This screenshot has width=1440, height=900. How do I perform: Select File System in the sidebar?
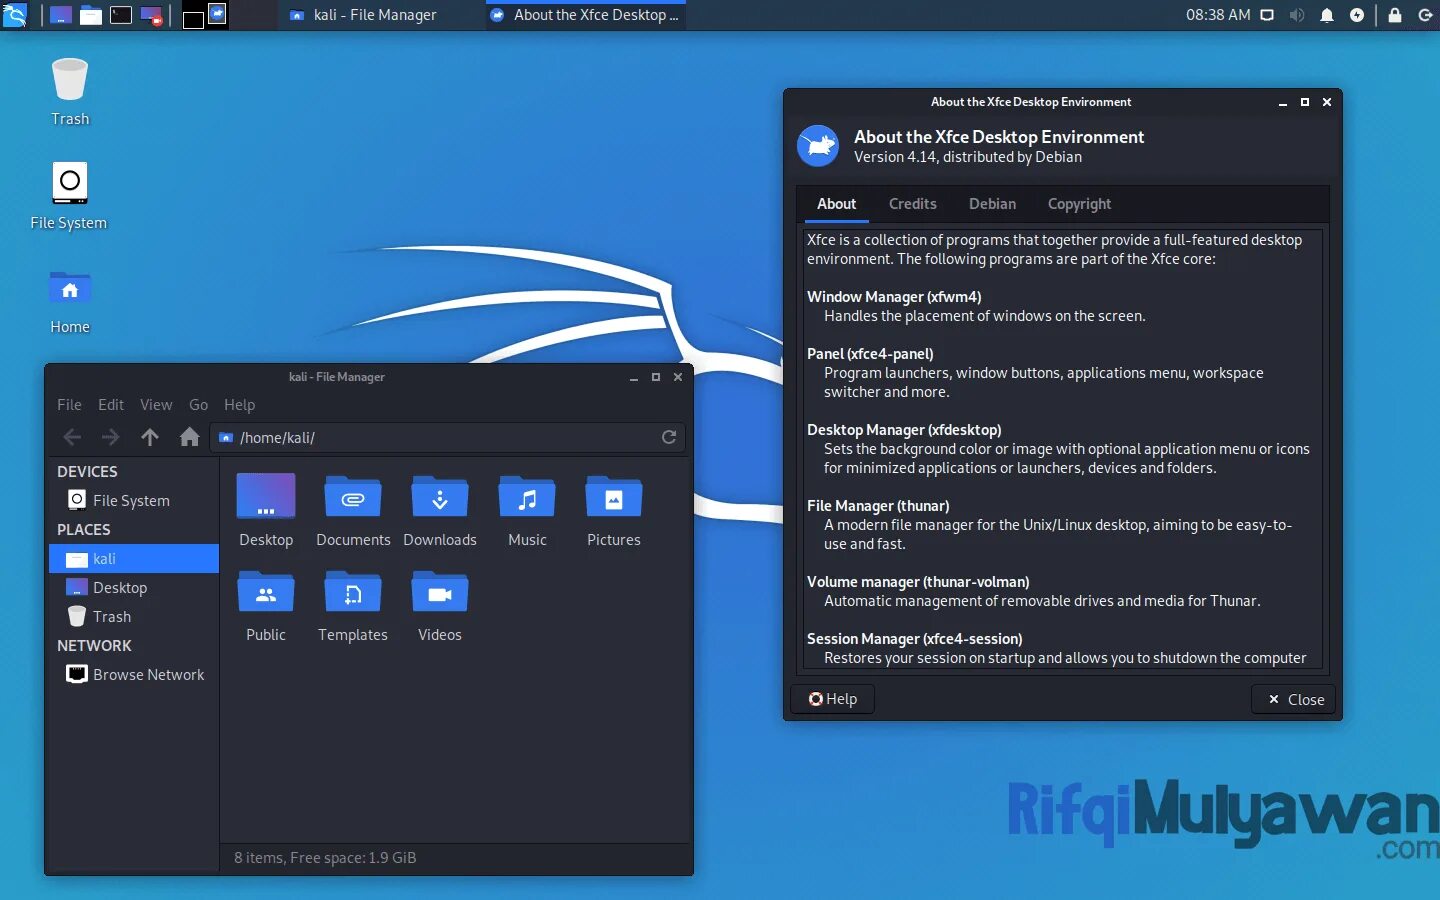[x=133, y=500]
